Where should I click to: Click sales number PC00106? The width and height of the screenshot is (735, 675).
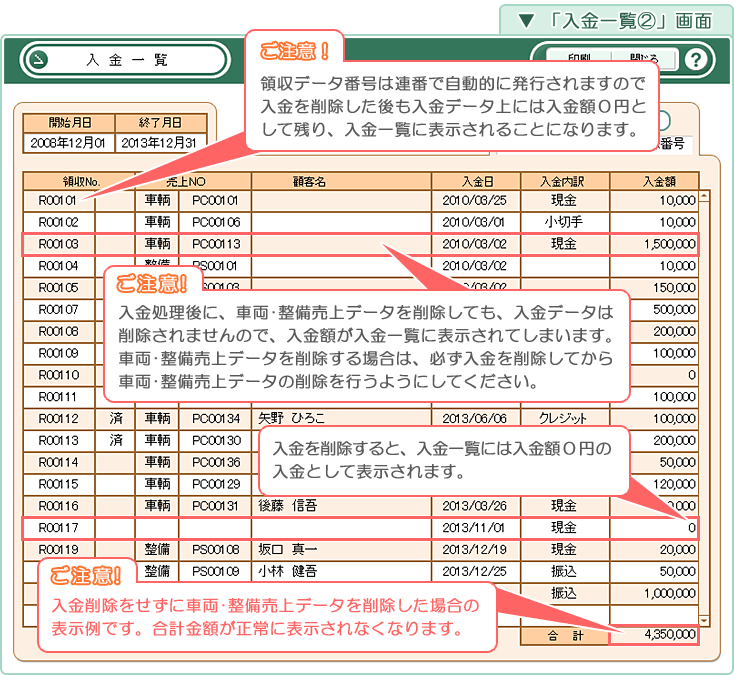tap(216, 222)
